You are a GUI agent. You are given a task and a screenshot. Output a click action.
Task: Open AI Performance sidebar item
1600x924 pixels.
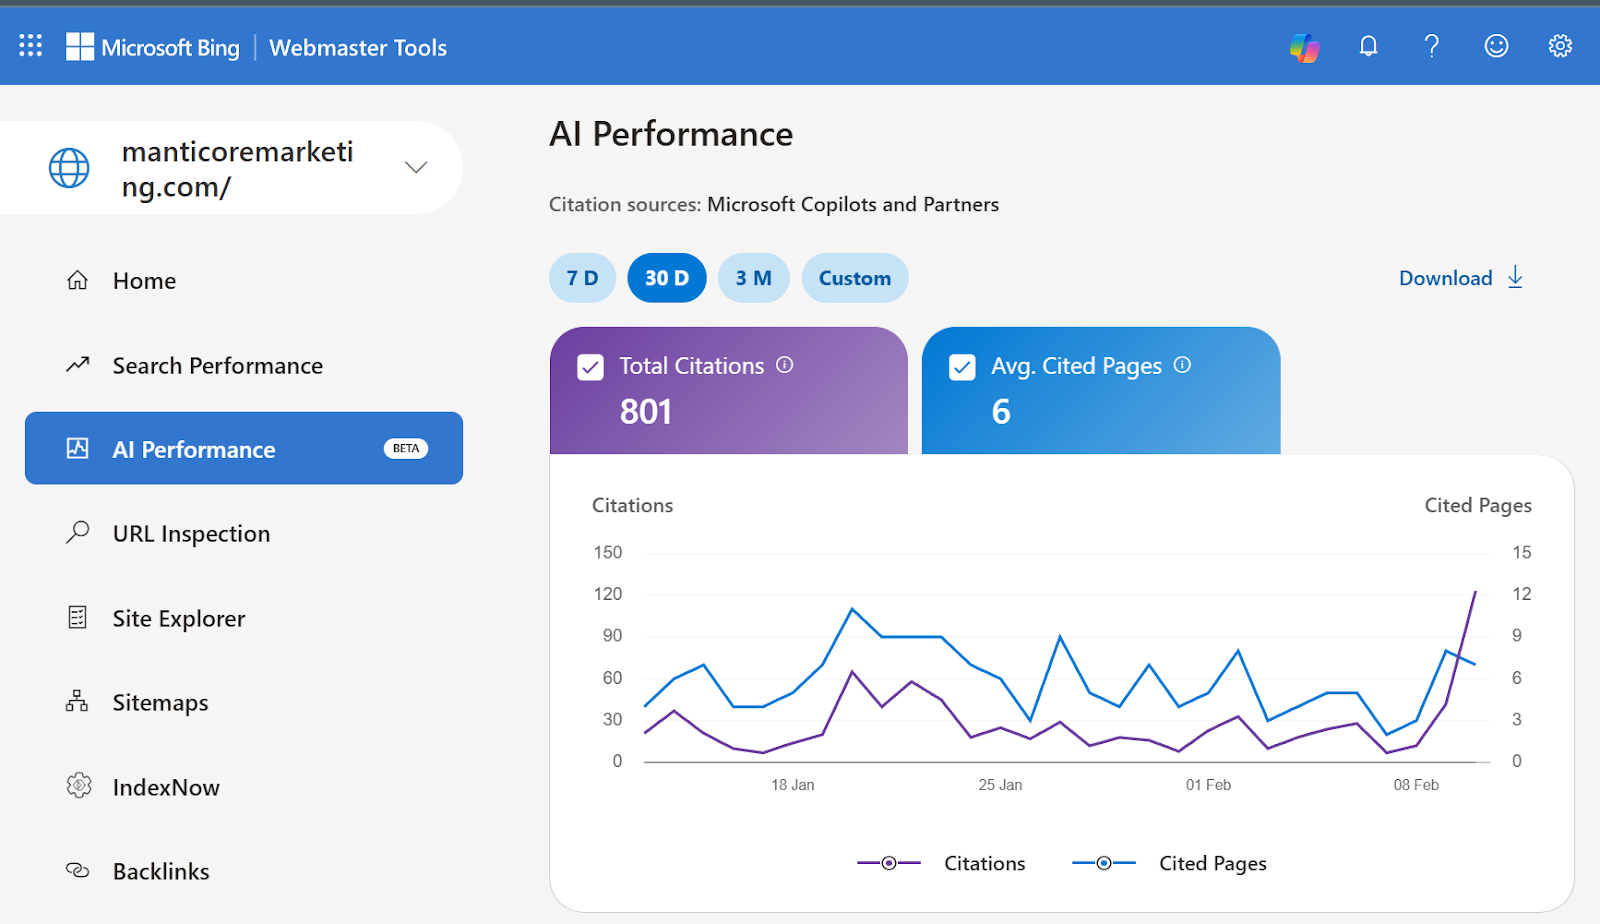coord(244,448)
